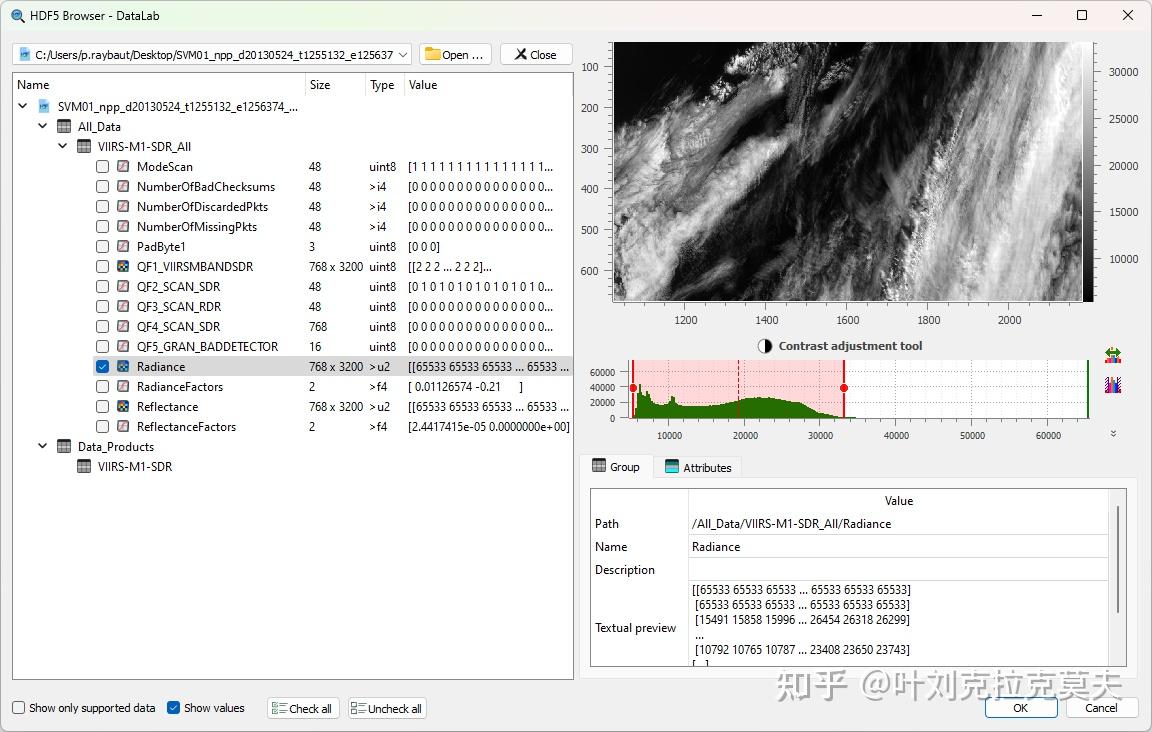Screen dimensions: 1152x732
Task: Check the ModeScan checkbox
Action: pos(102,167)
